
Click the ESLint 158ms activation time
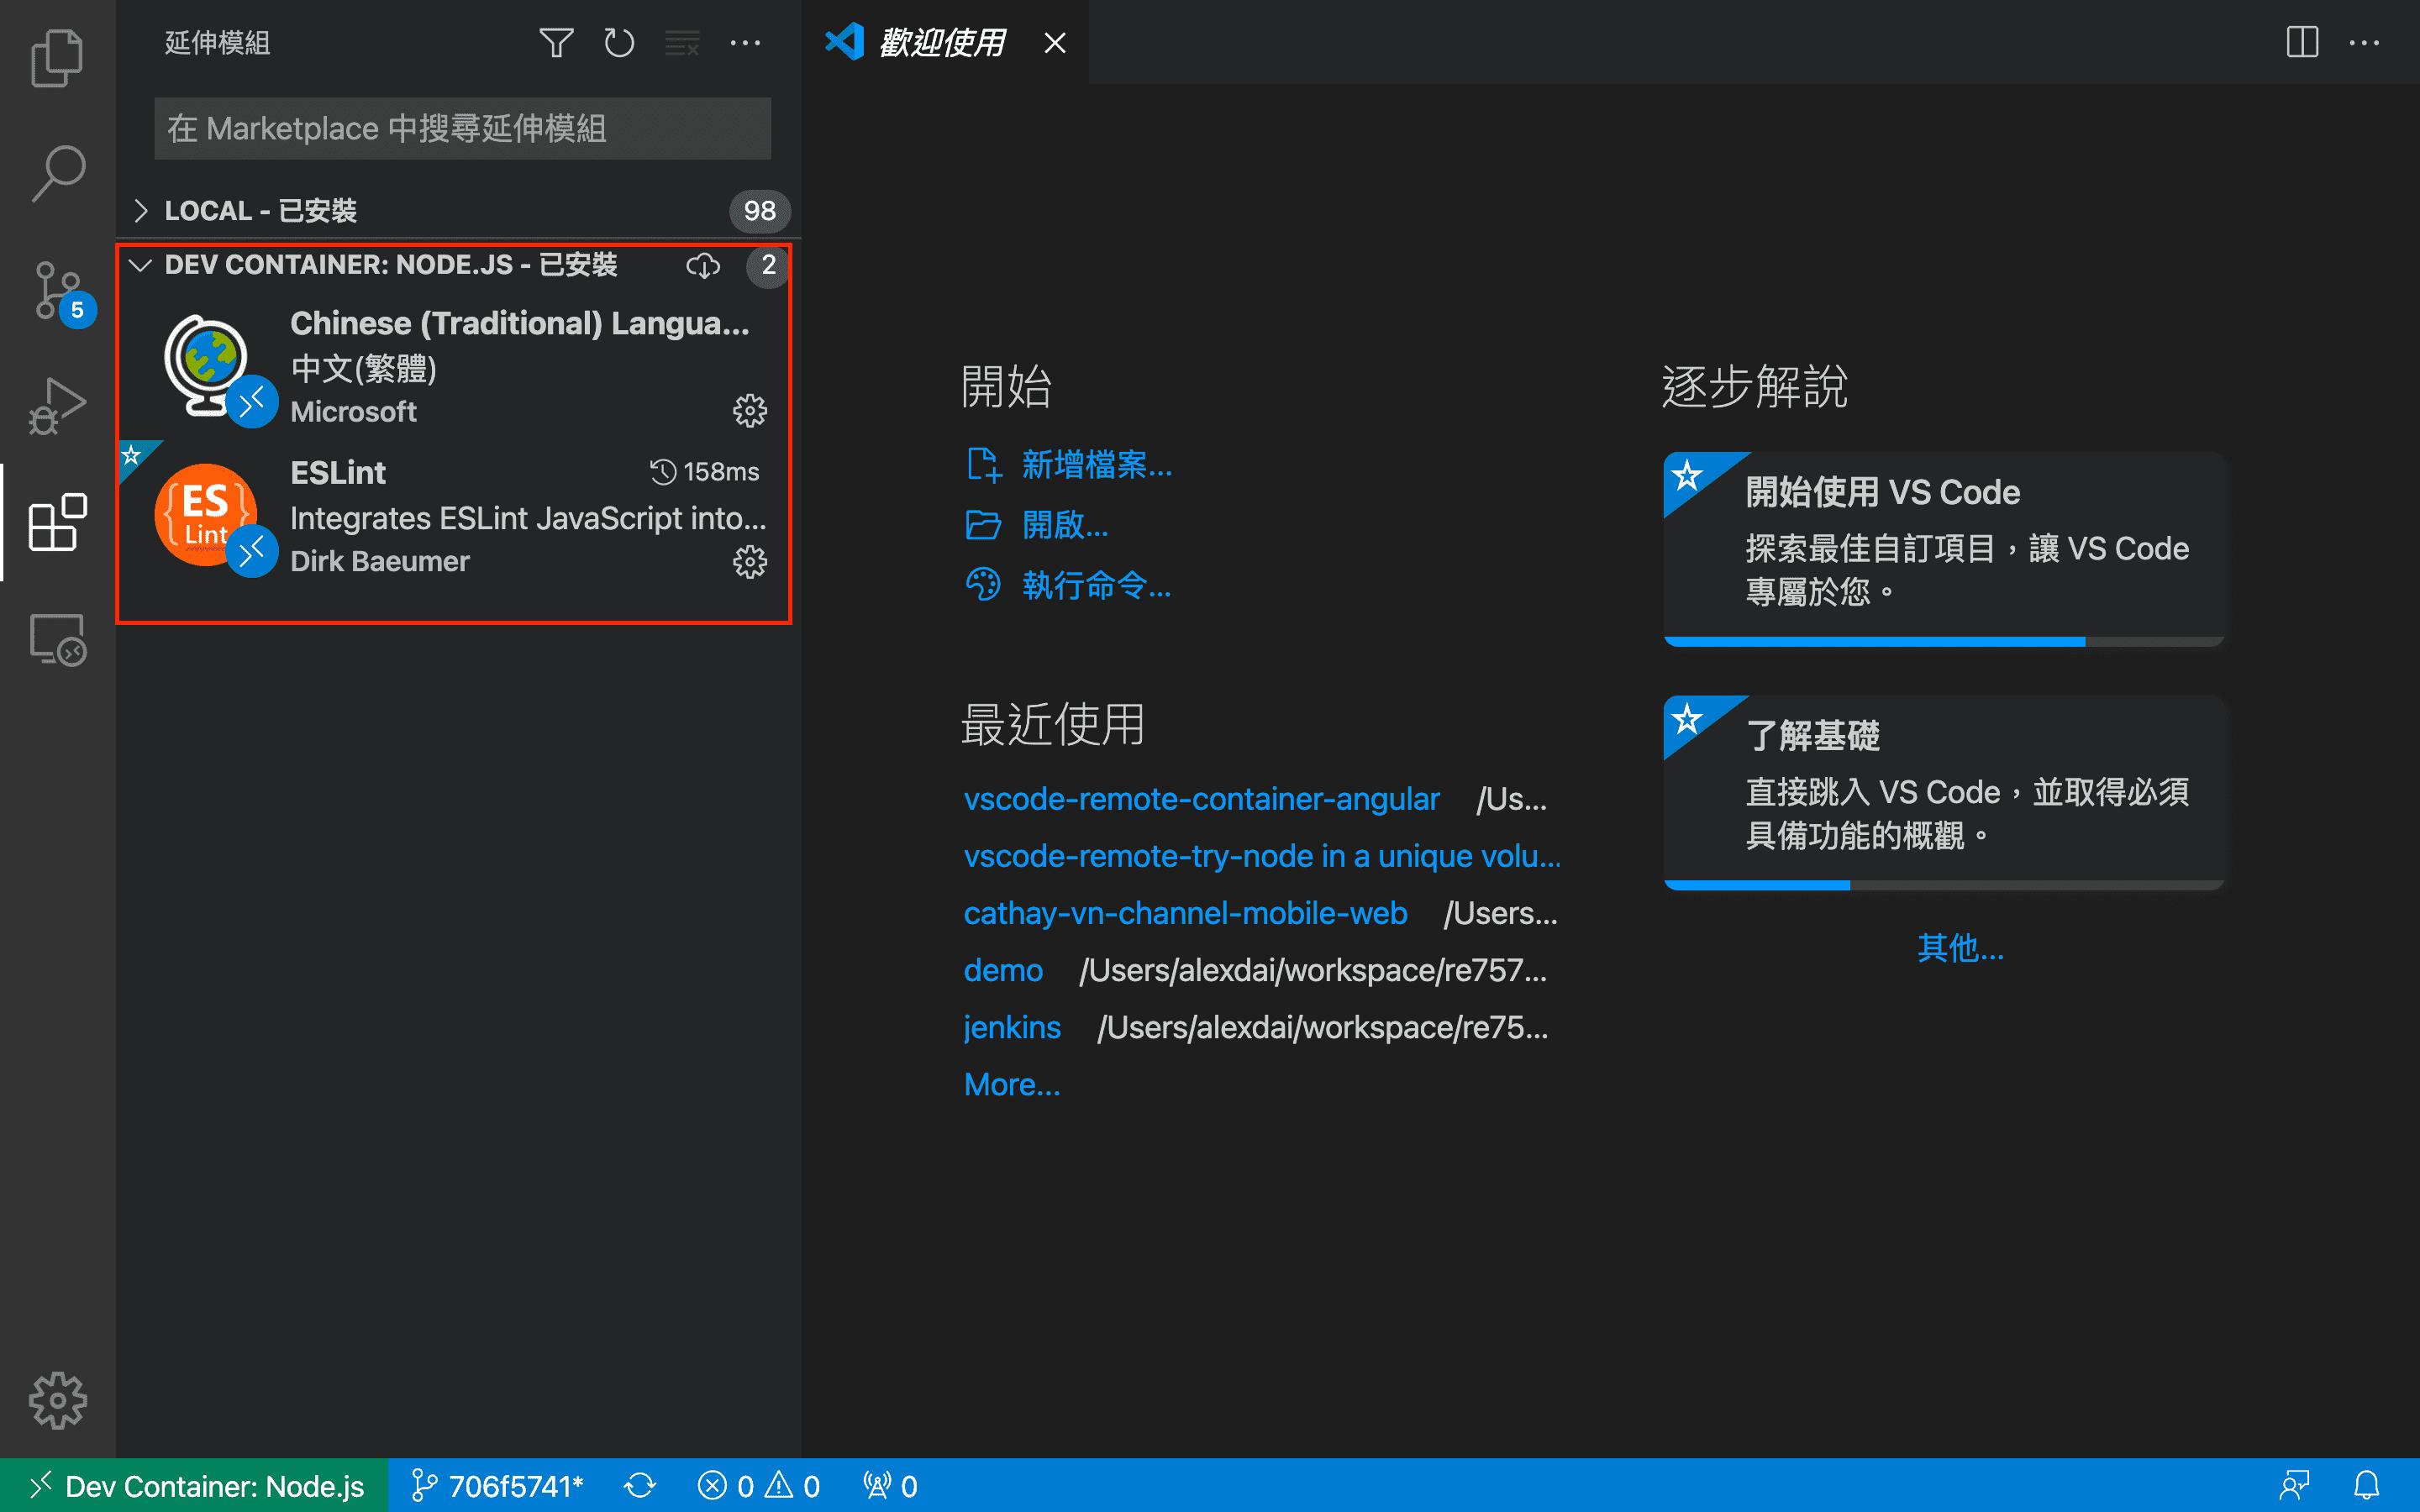705,472
